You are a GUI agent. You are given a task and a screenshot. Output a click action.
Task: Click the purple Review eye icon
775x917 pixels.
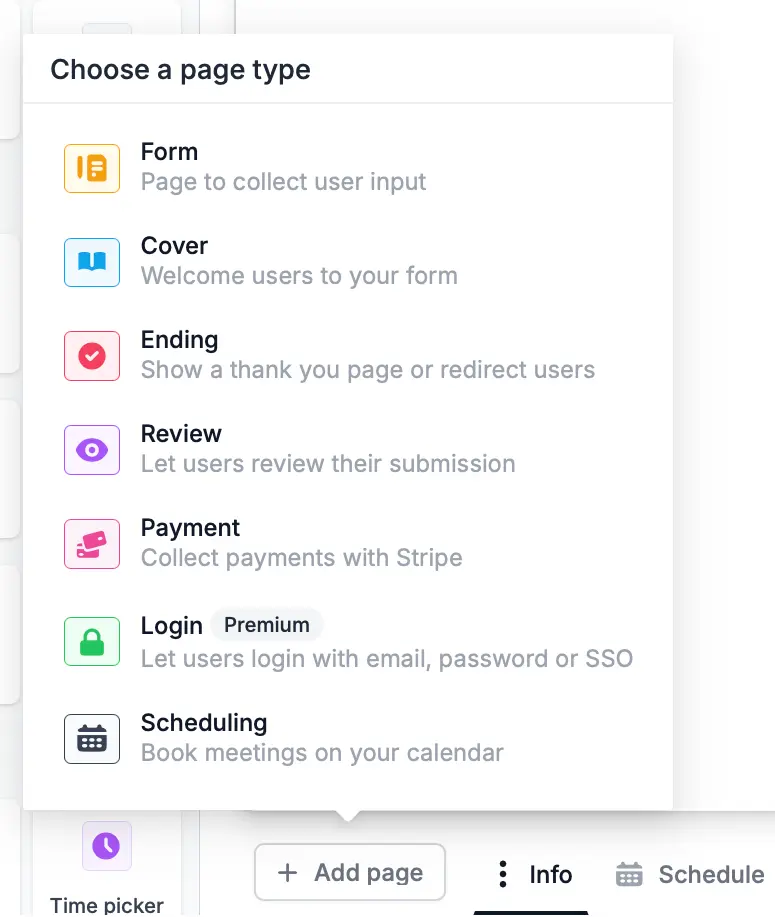pos(92,450)
